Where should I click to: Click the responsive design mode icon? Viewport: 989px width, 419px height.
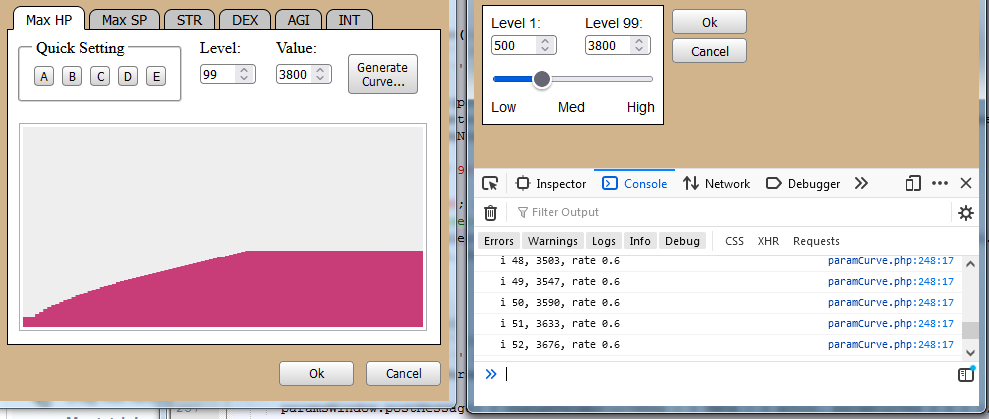(913, 183)
